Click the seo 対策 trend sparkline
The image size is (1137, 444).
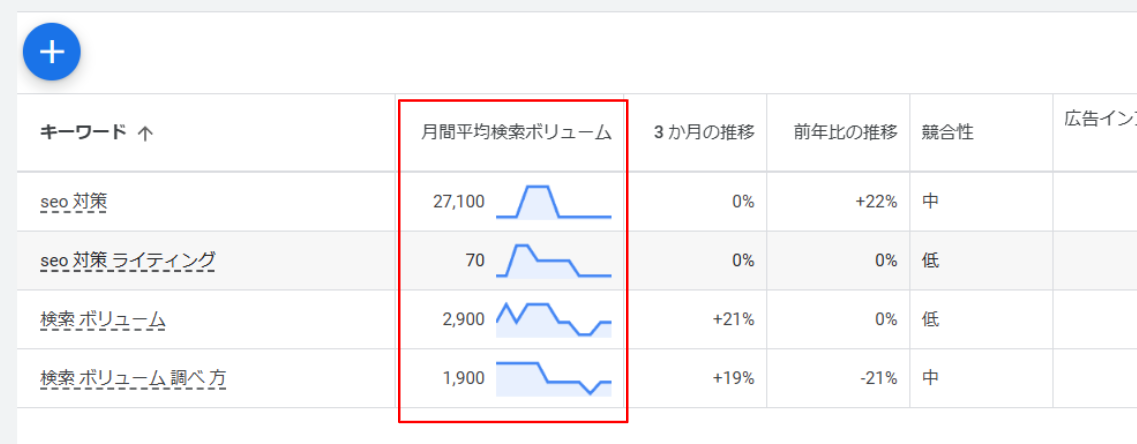(553, 202)
